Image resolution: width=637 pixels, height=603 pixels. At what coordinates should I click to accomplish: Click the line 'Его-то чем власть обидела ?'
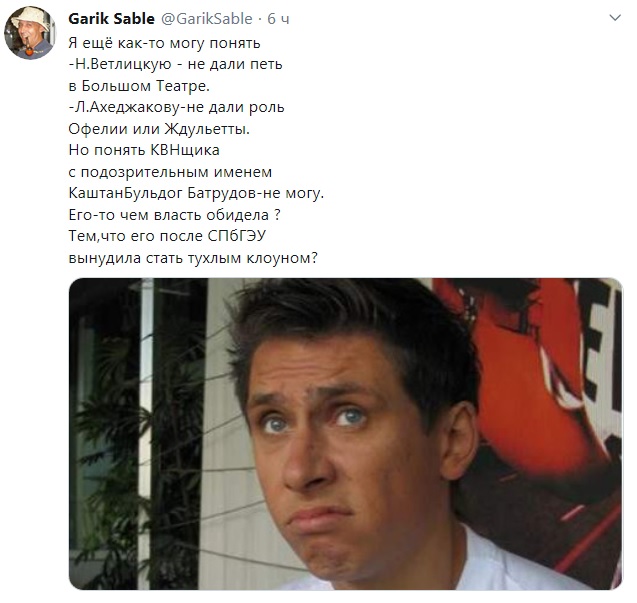click(174, 215)
